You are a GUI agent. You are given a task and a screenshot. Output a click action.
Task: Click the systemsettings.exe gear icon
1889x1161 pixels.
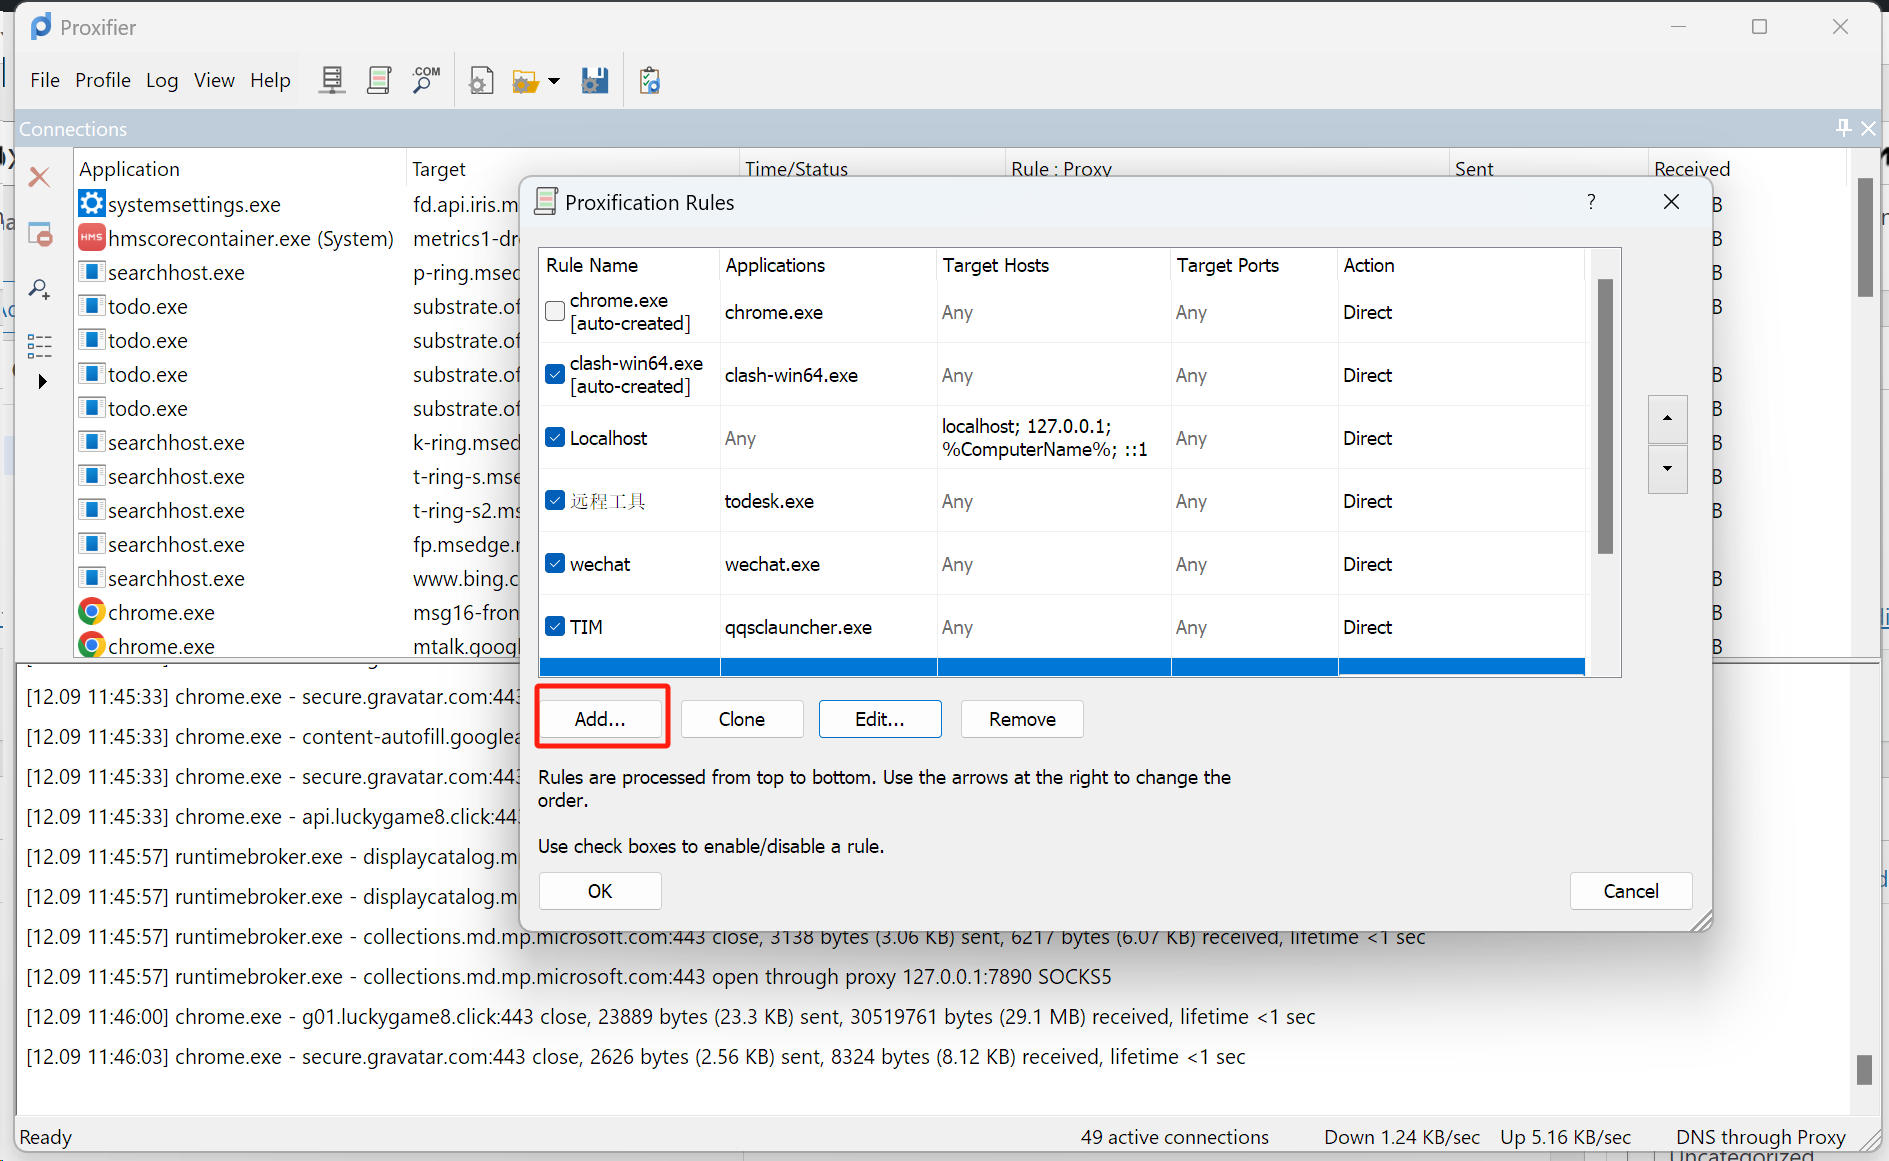(x=92, y=204)
